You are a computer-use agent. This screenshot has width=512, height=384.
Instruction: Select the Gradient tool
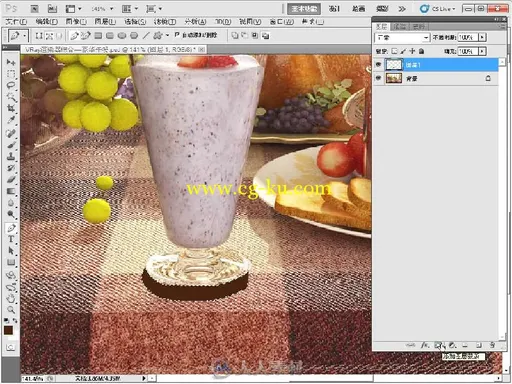tap(11, 191)
